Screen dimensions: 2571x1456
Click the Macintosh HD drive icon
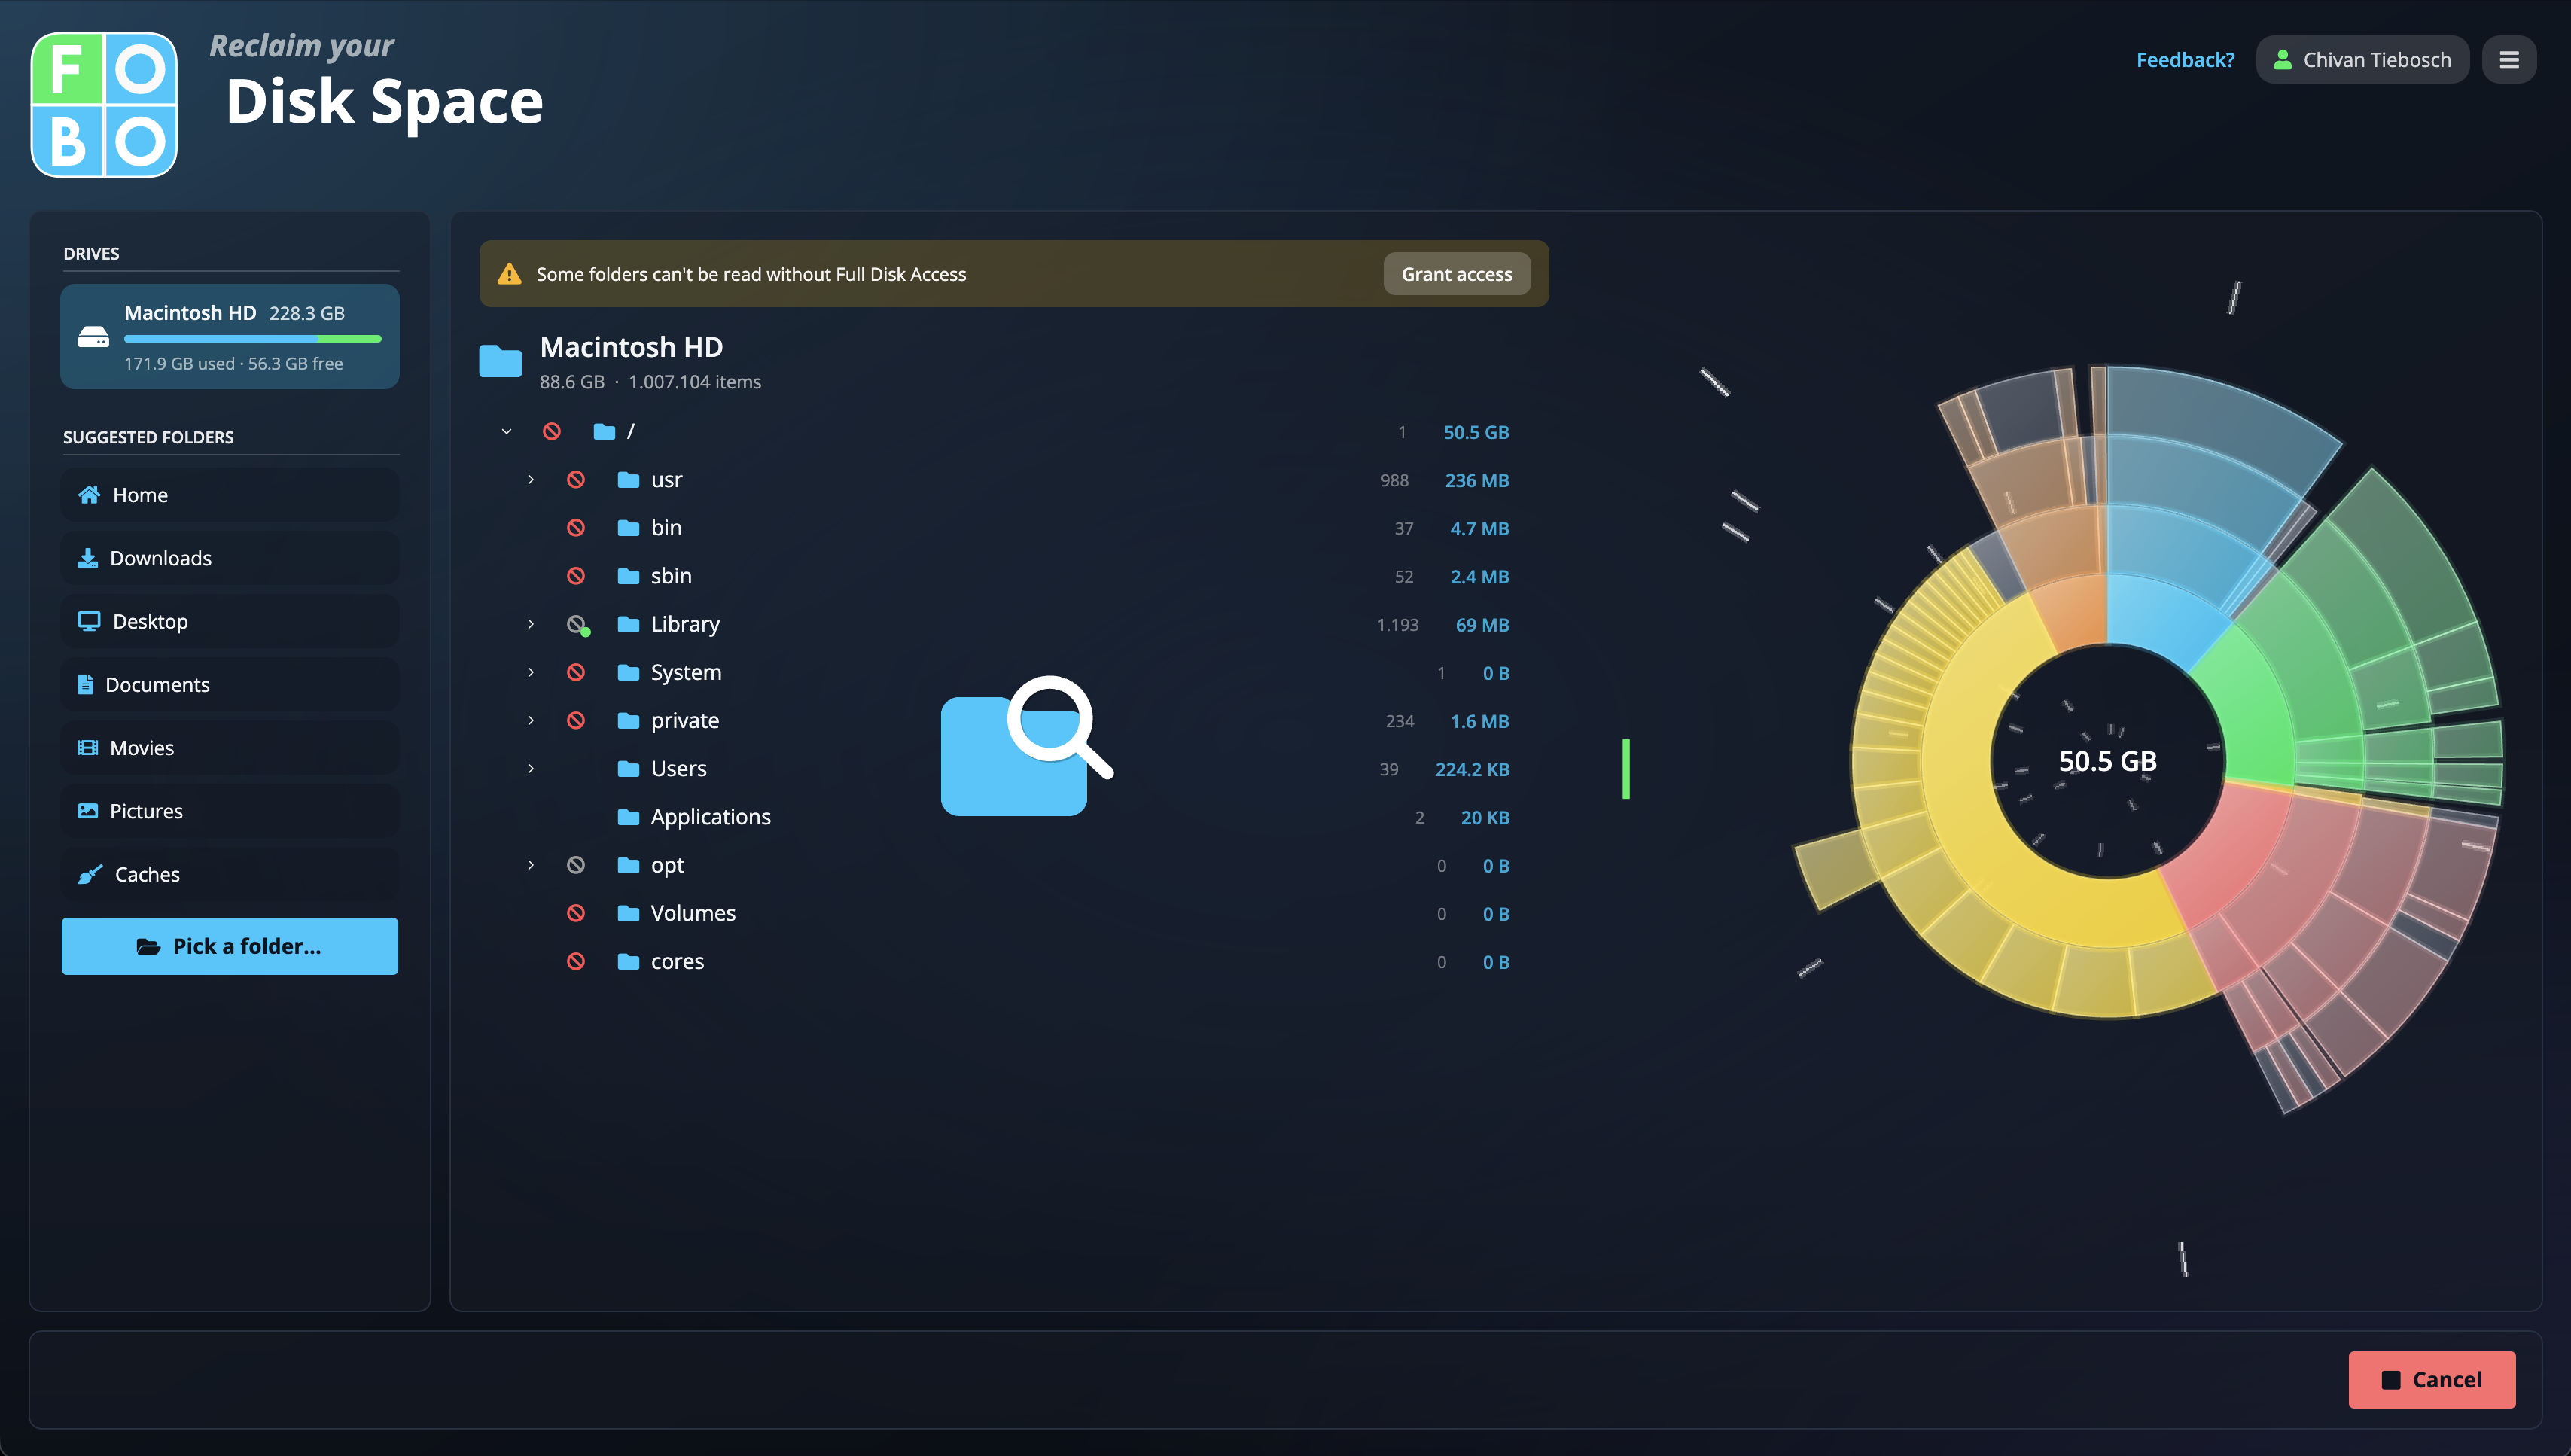click(x=93, y=337)
